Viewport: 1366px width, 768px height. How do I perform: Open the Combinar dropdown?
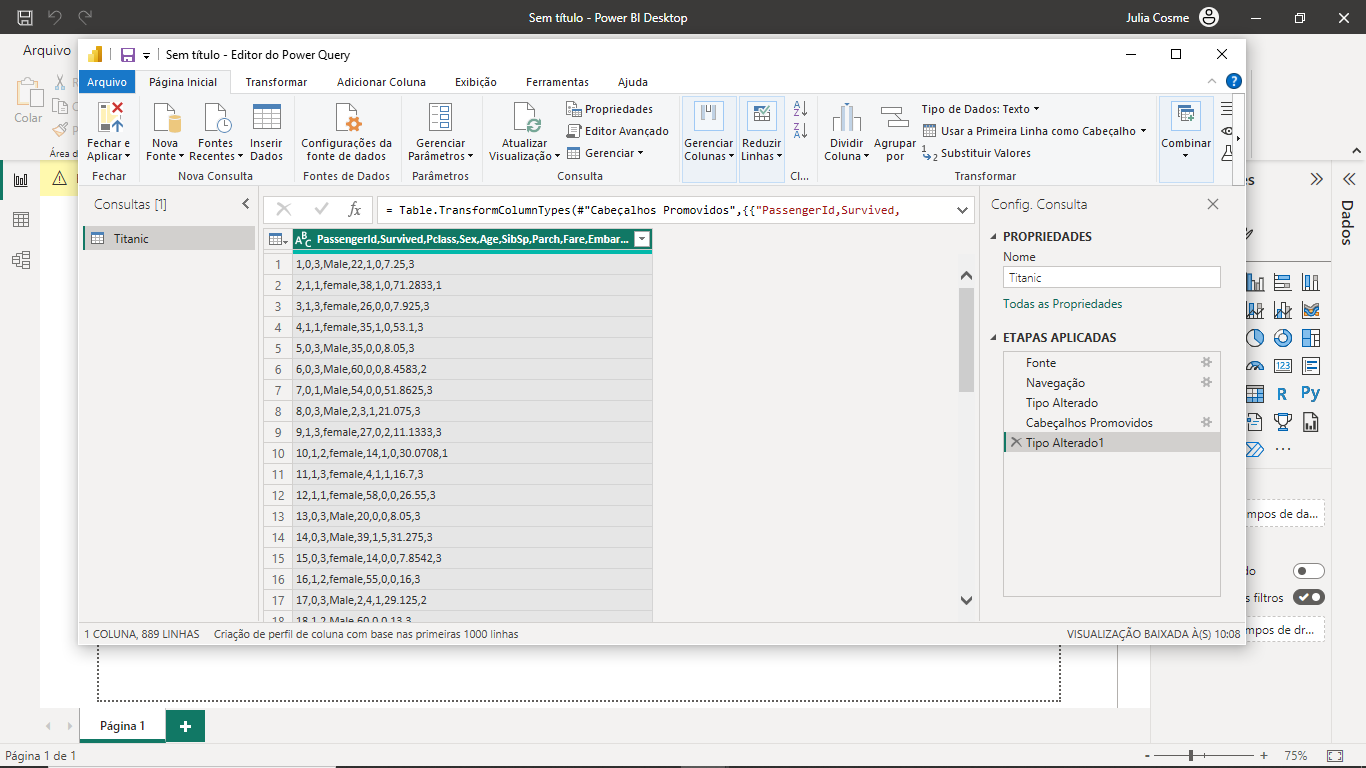click(1186, 156)
